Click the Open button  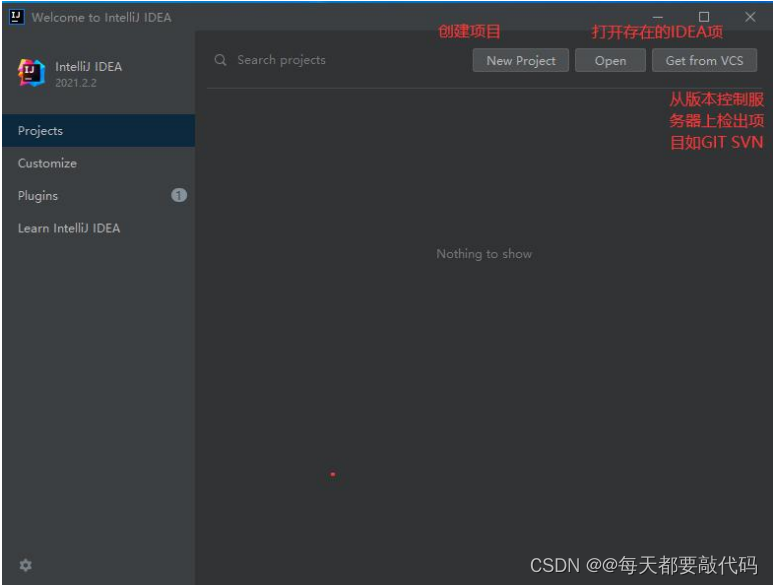click(x=610, y=61)
